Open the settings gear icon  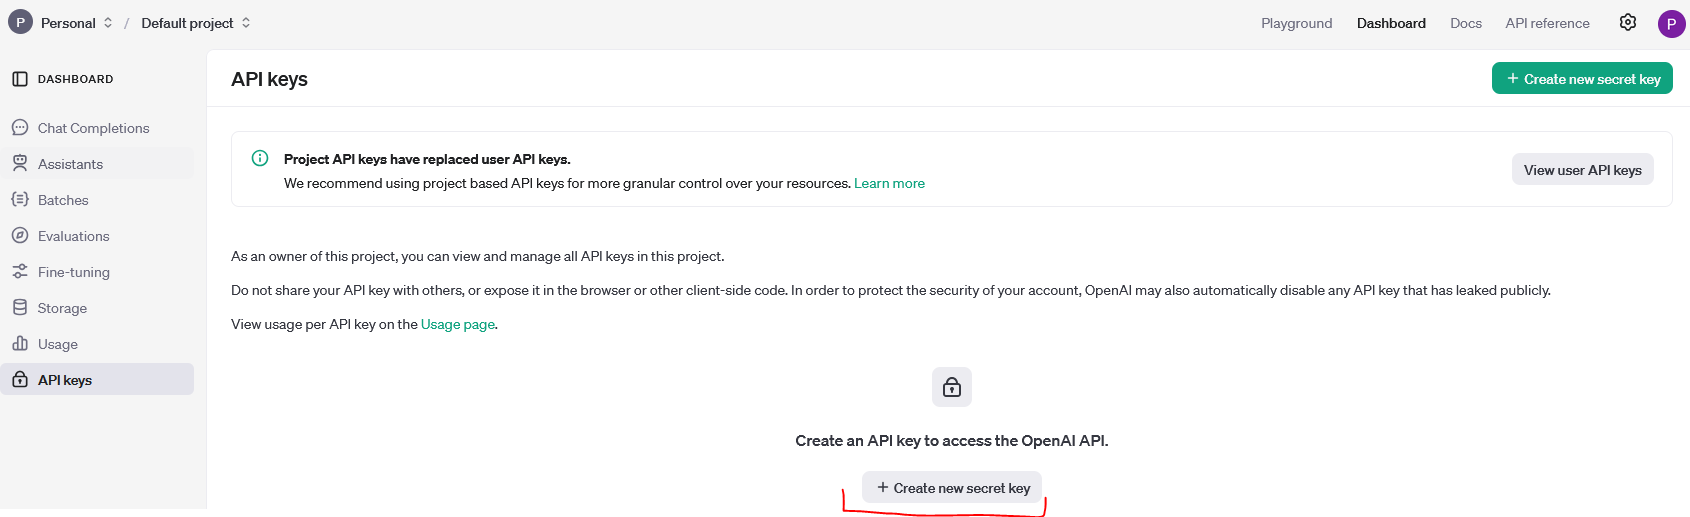click(1628, 22)
